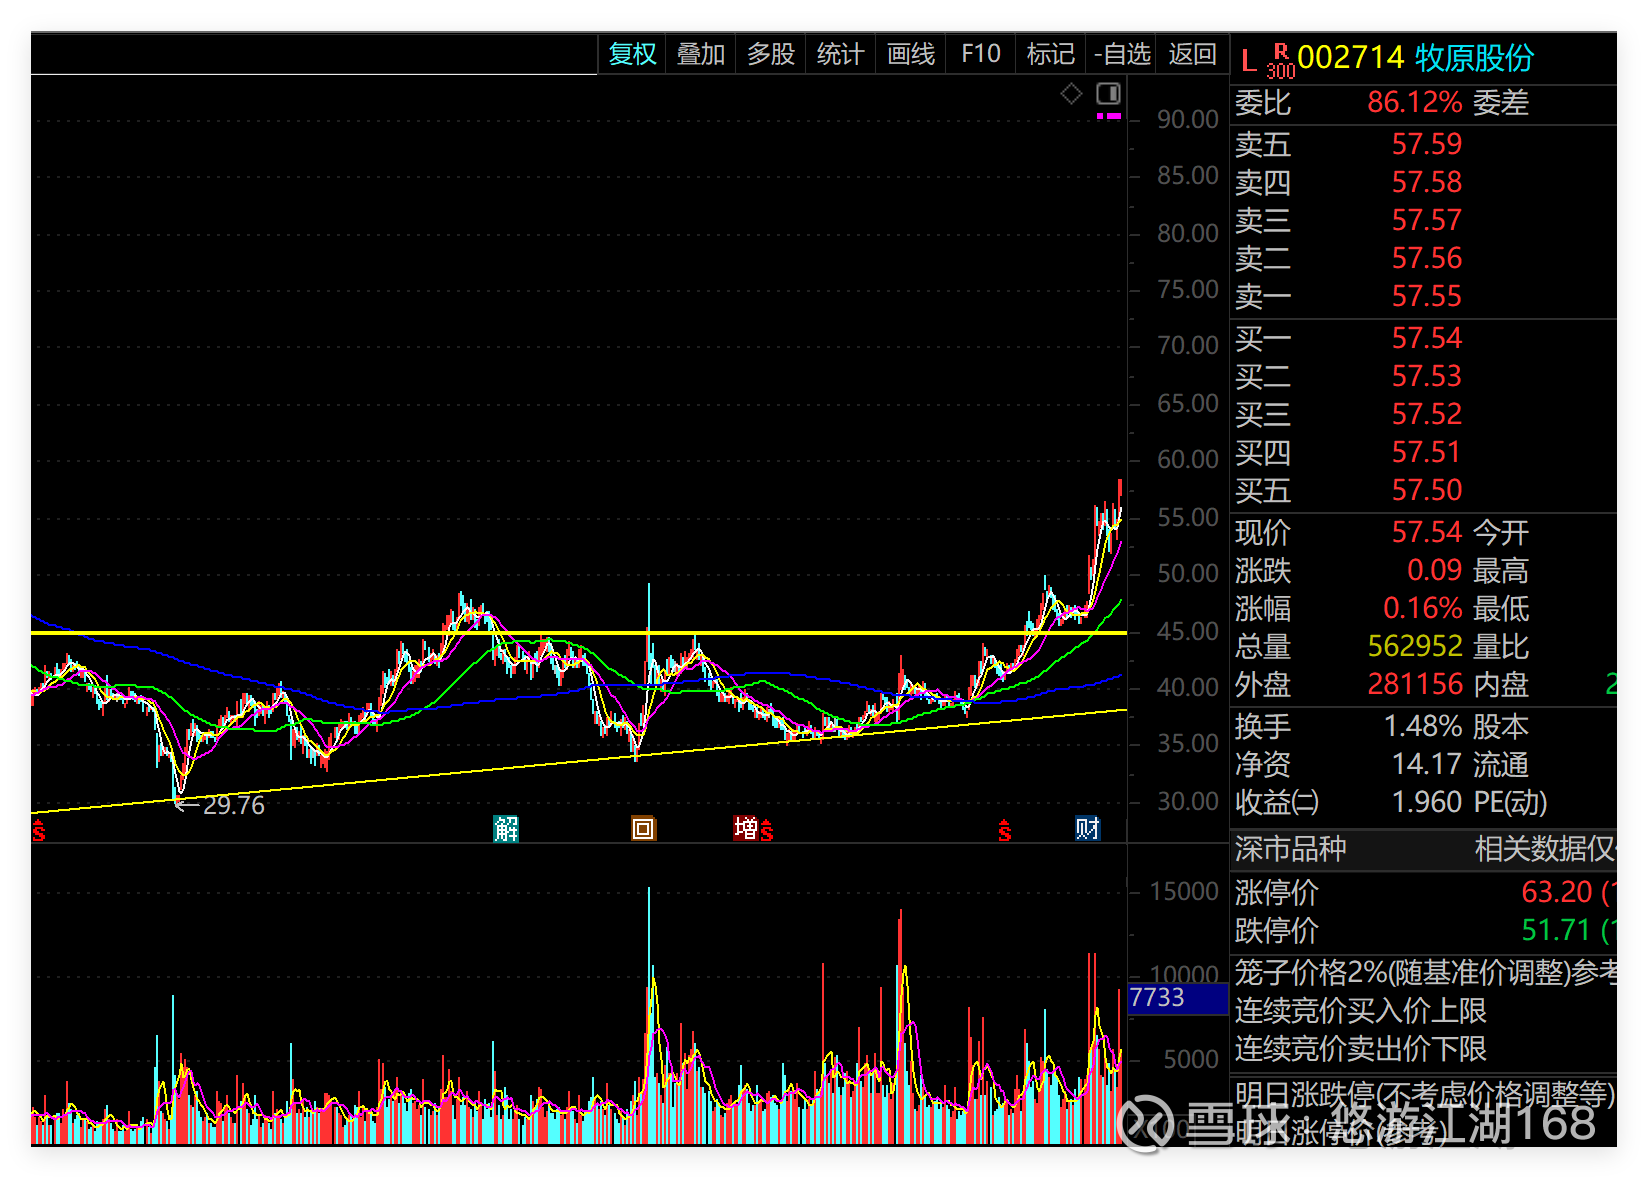
Task: Click the 净资 value 14.17
Action: 1427,764
